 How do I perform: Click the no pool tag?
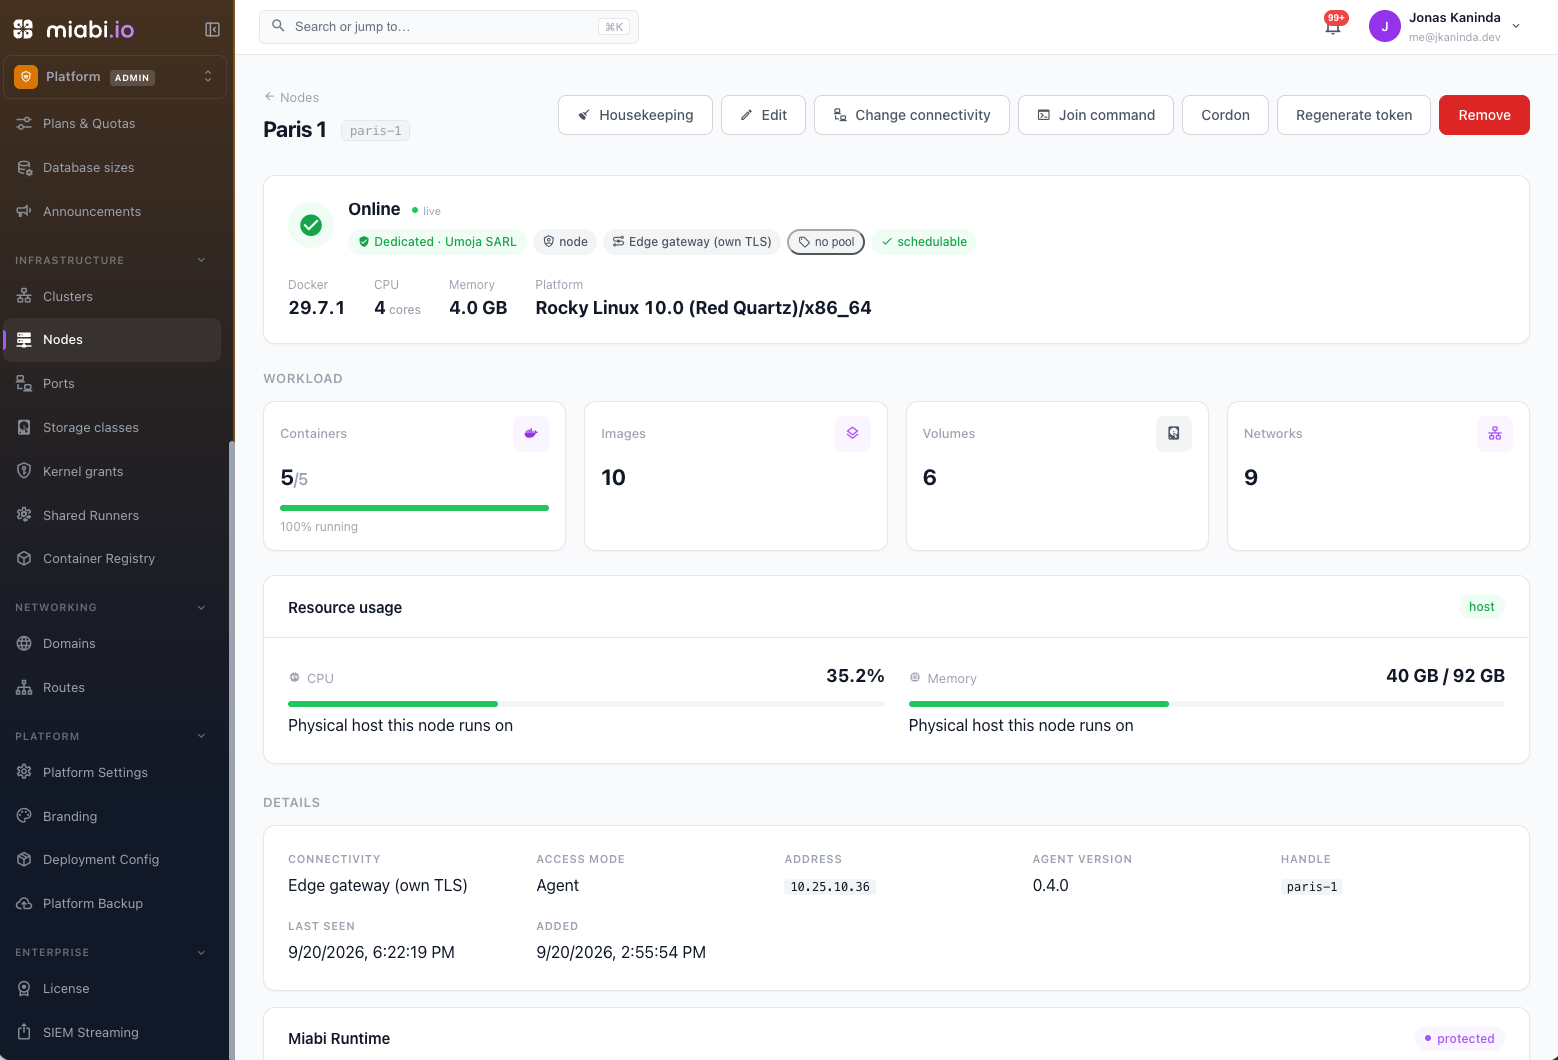pyautogui.click(x=826, y=242)
